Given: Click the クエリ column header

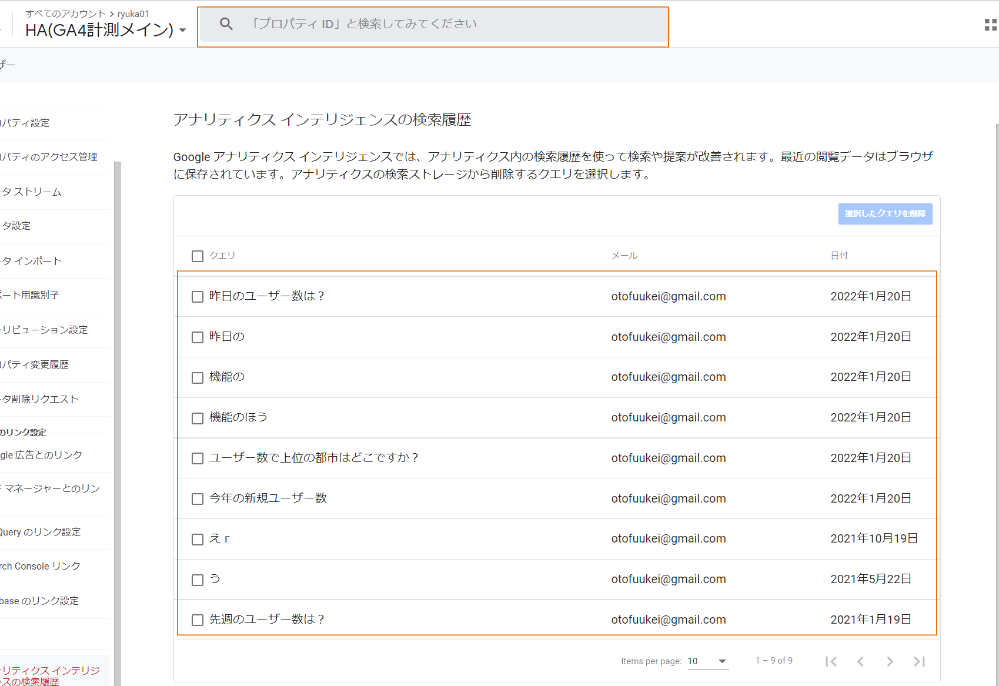Looking at the screenshot, I should tap(222, 255).
